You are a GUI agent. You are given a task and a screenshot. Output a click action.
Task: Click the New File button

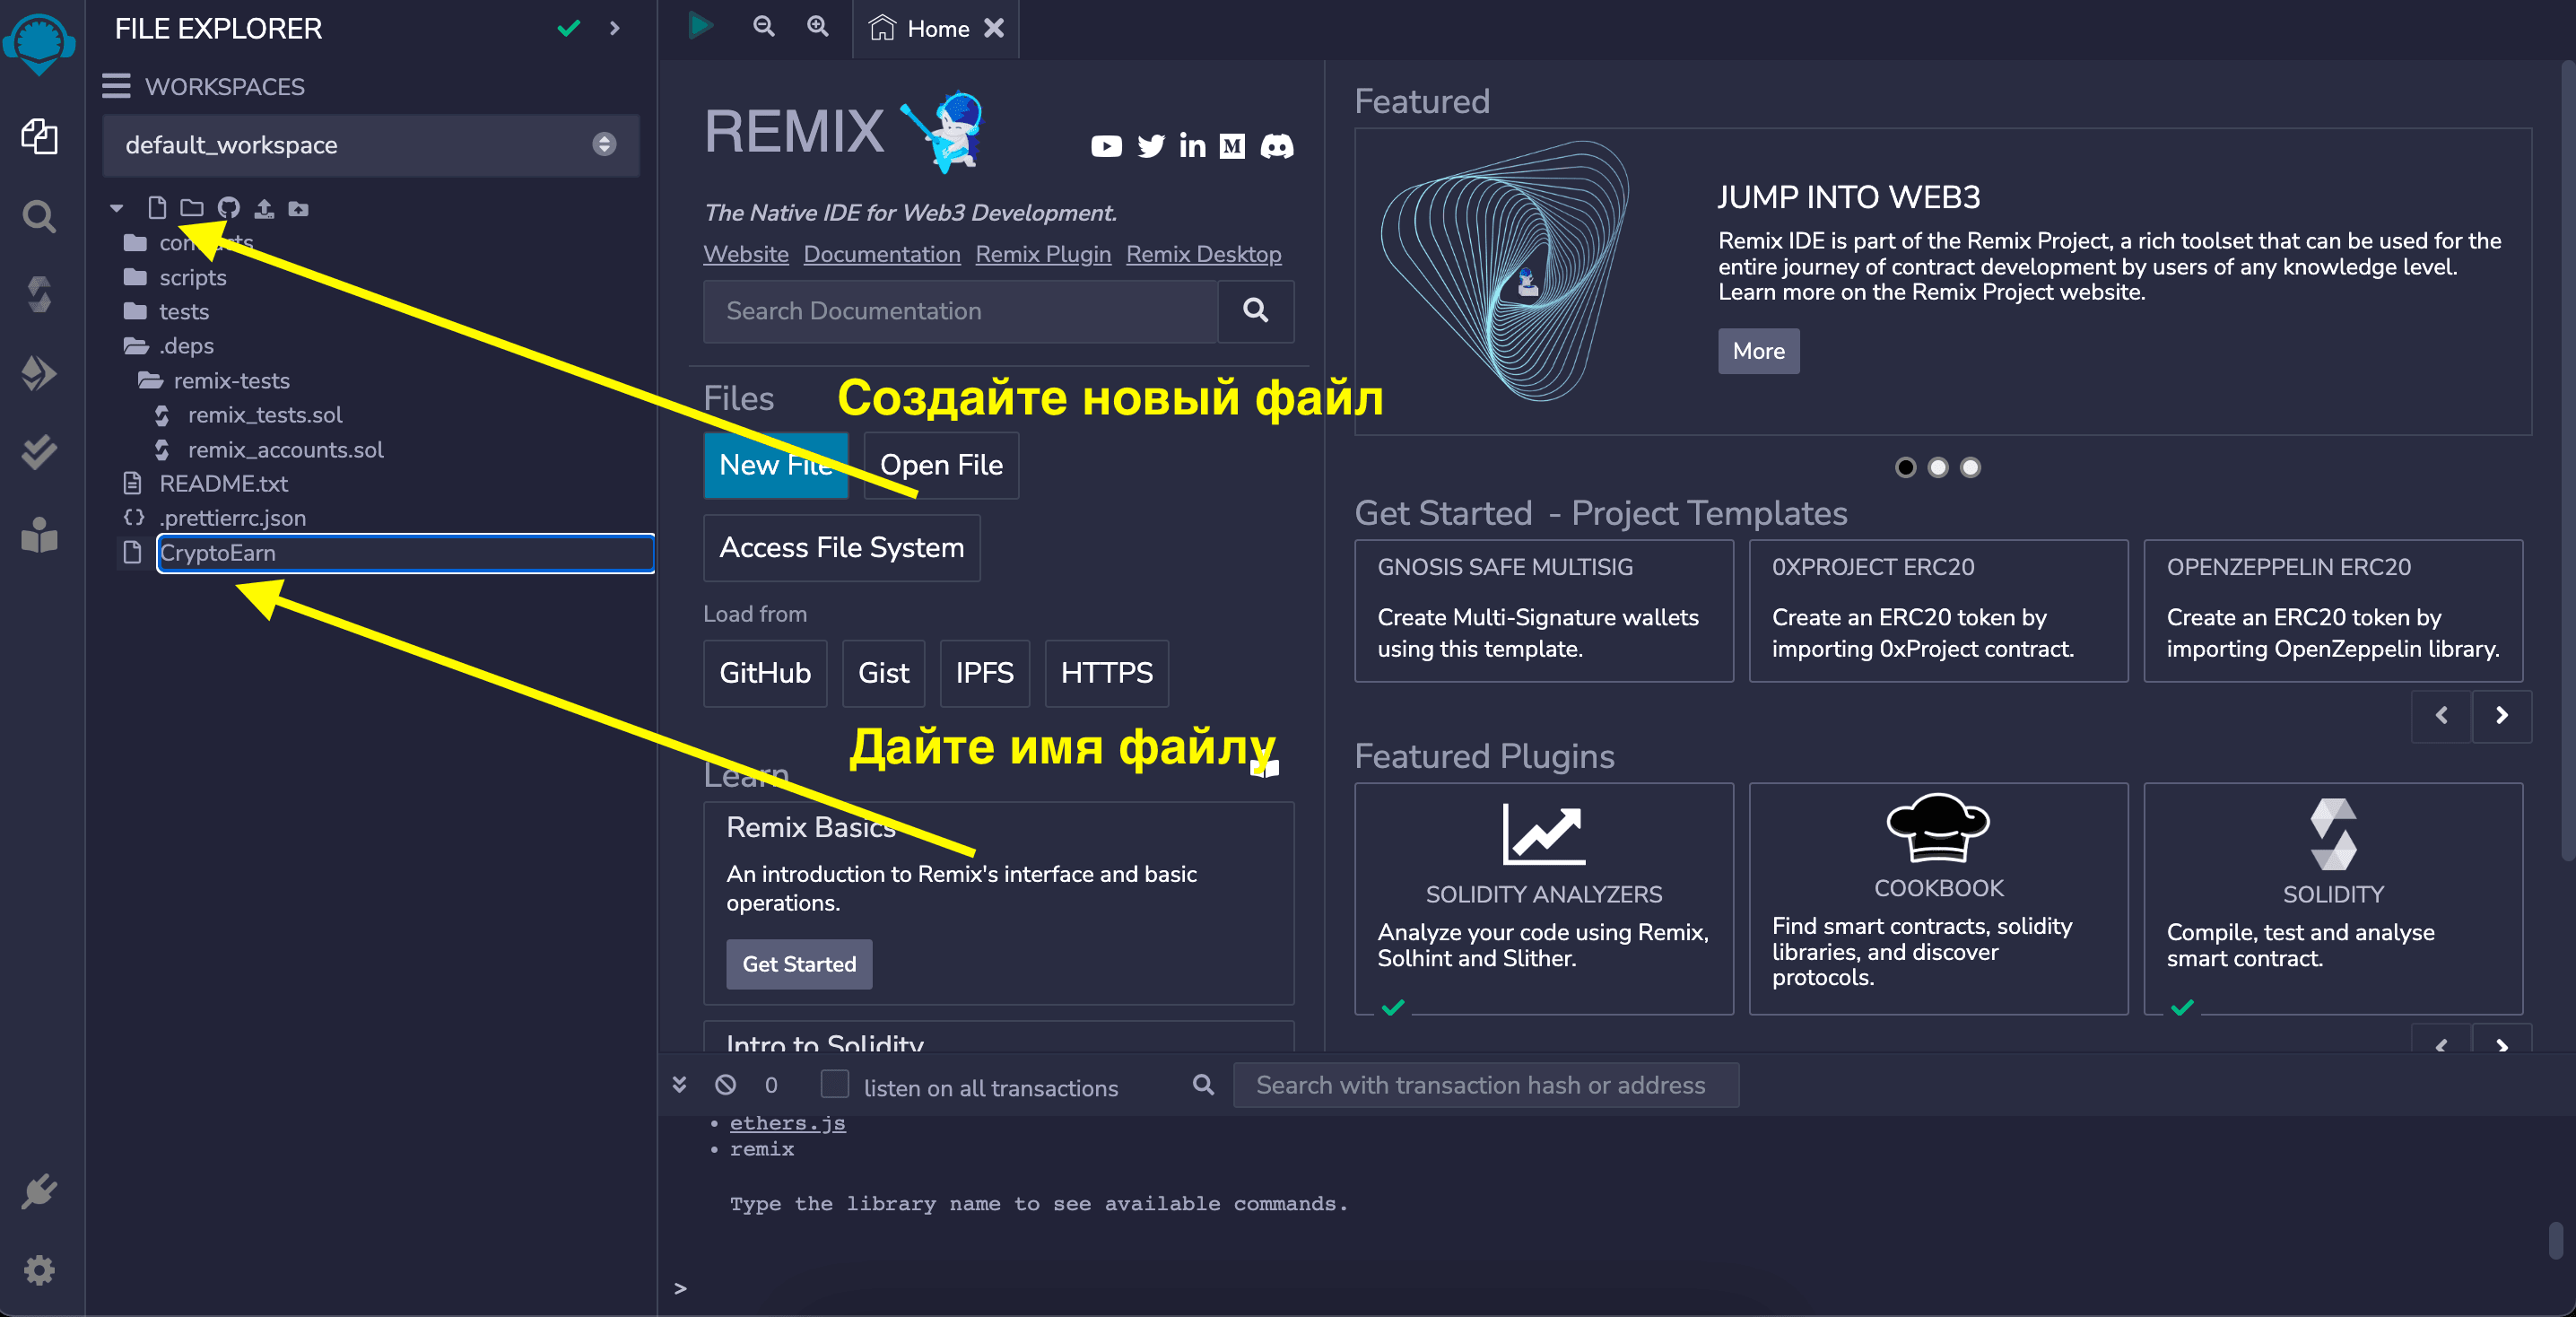click(772, 466)
